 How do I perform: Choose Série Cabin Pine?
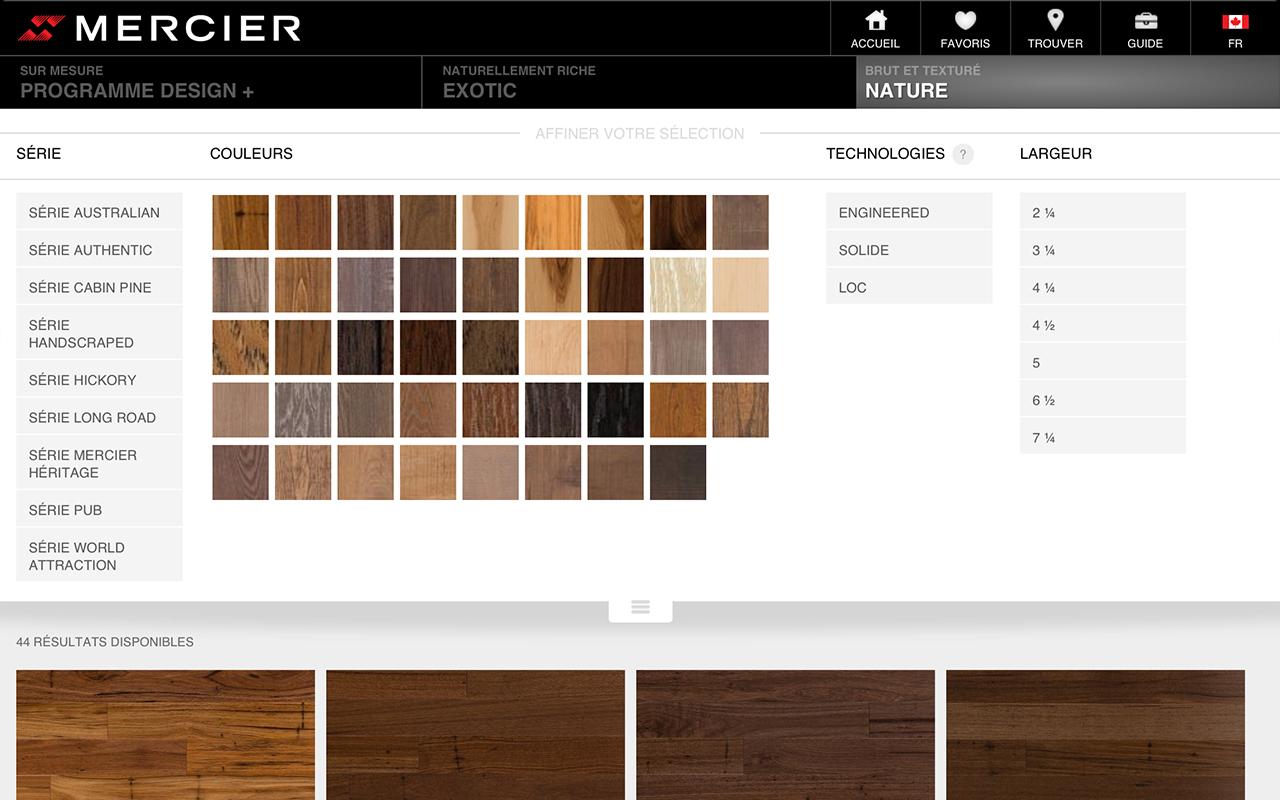click(99, 287)
